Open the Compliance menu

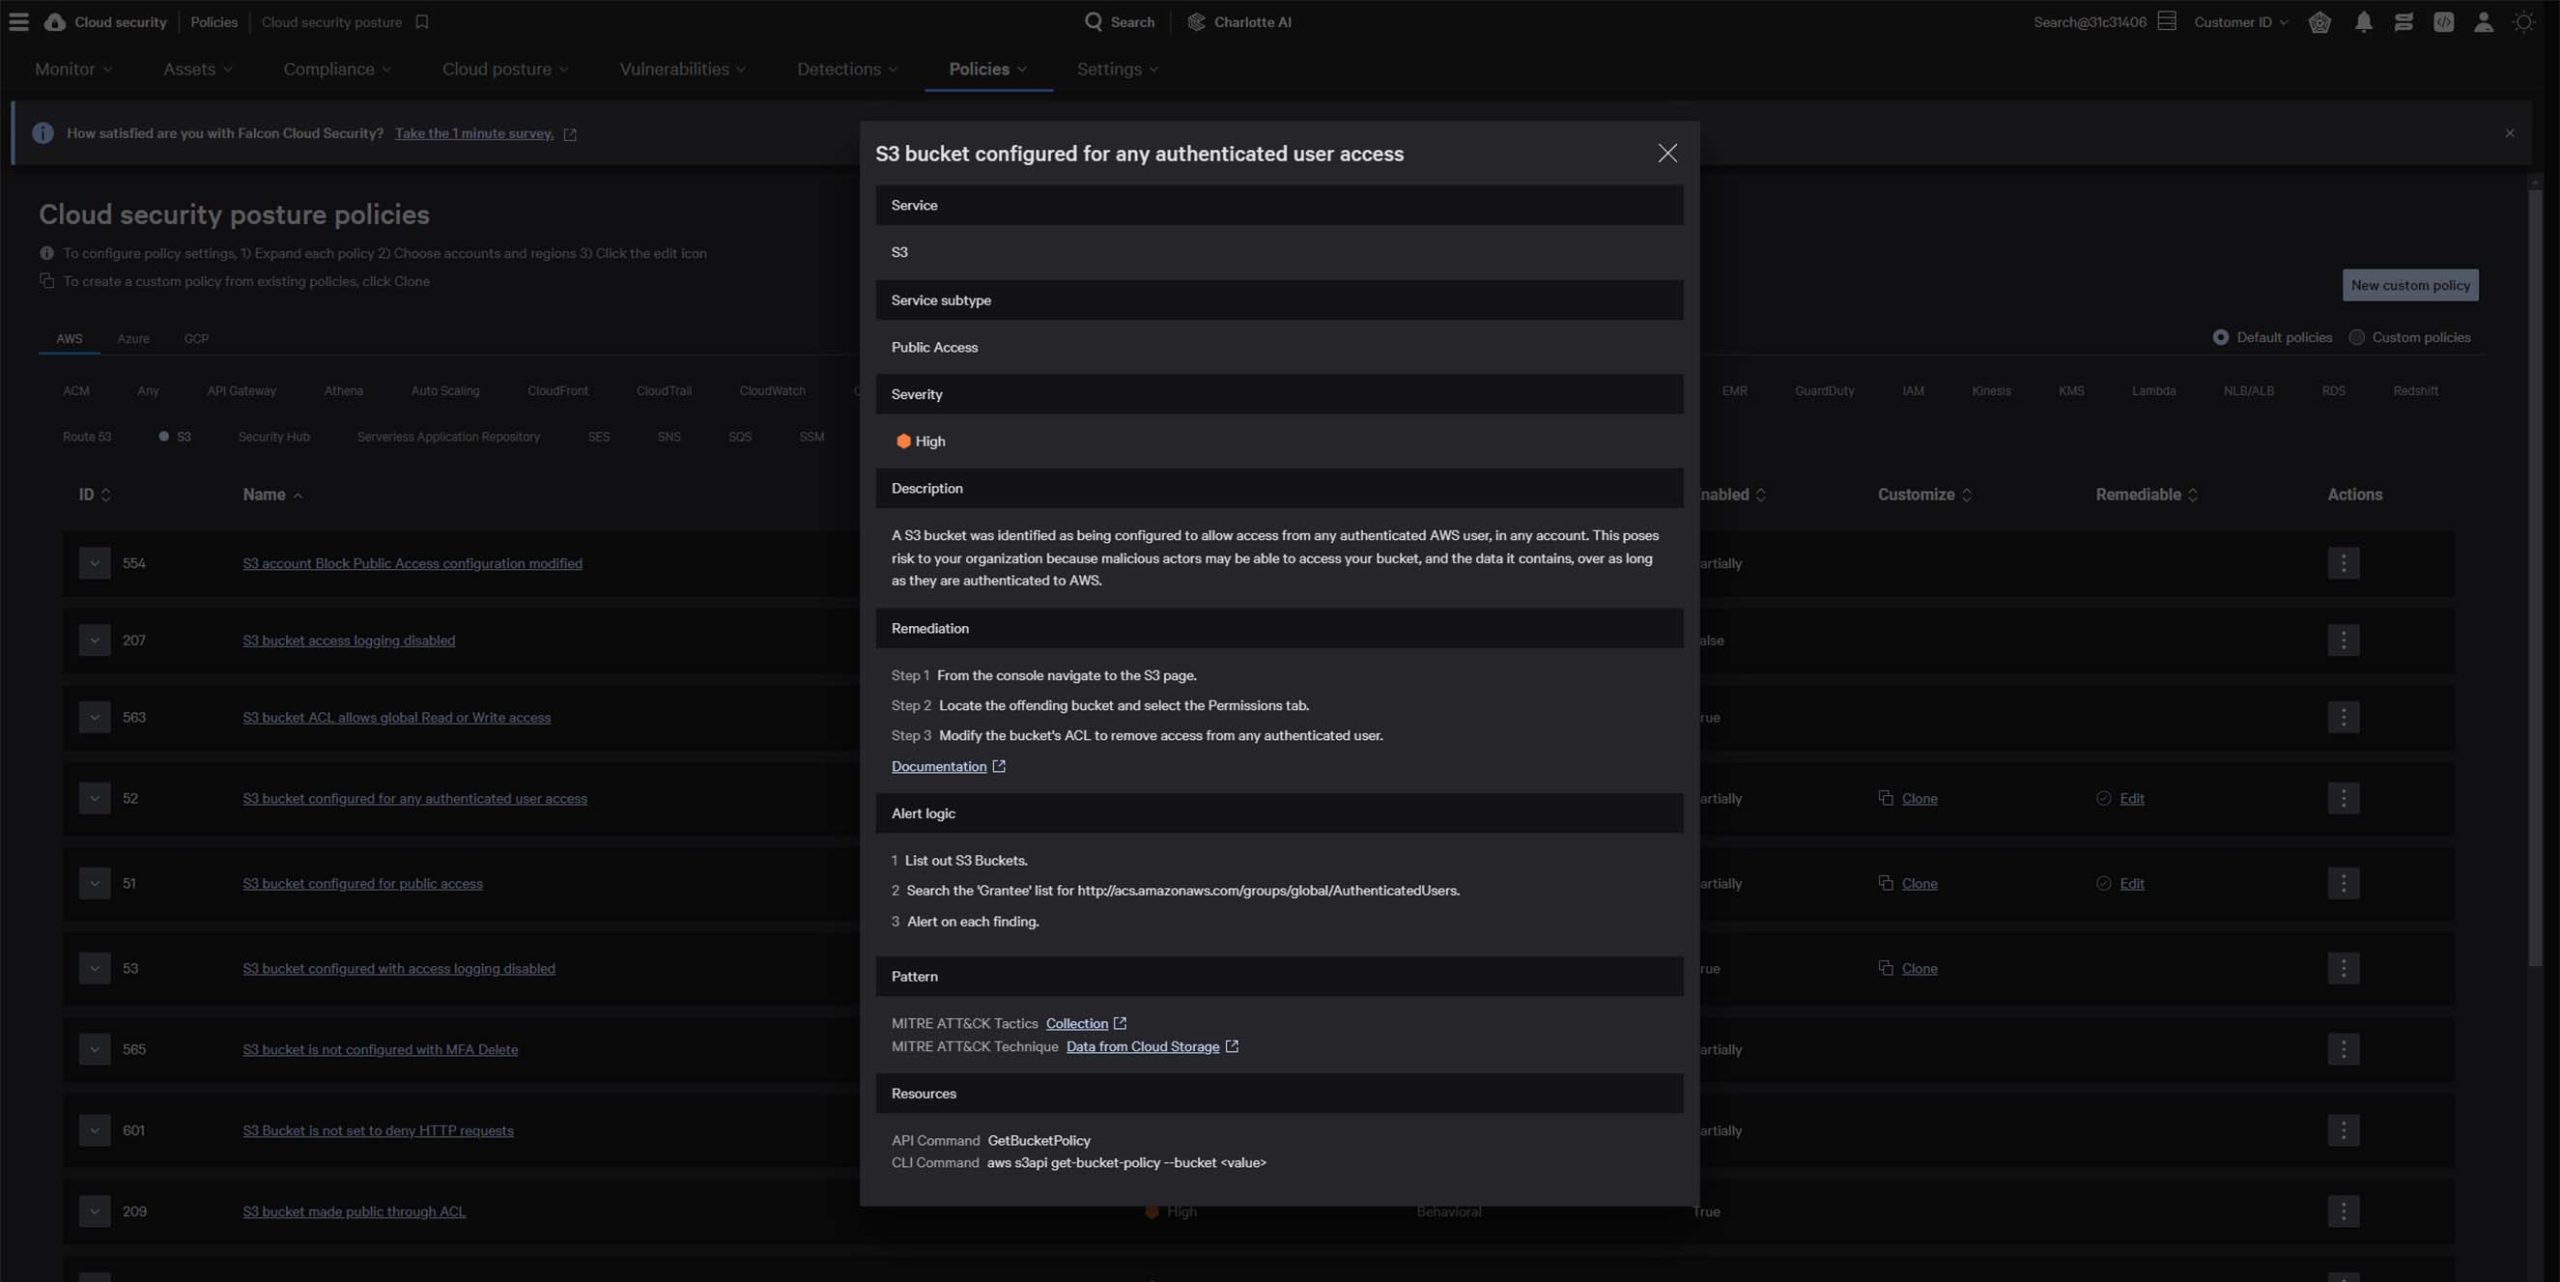click(x=337, y=69)
